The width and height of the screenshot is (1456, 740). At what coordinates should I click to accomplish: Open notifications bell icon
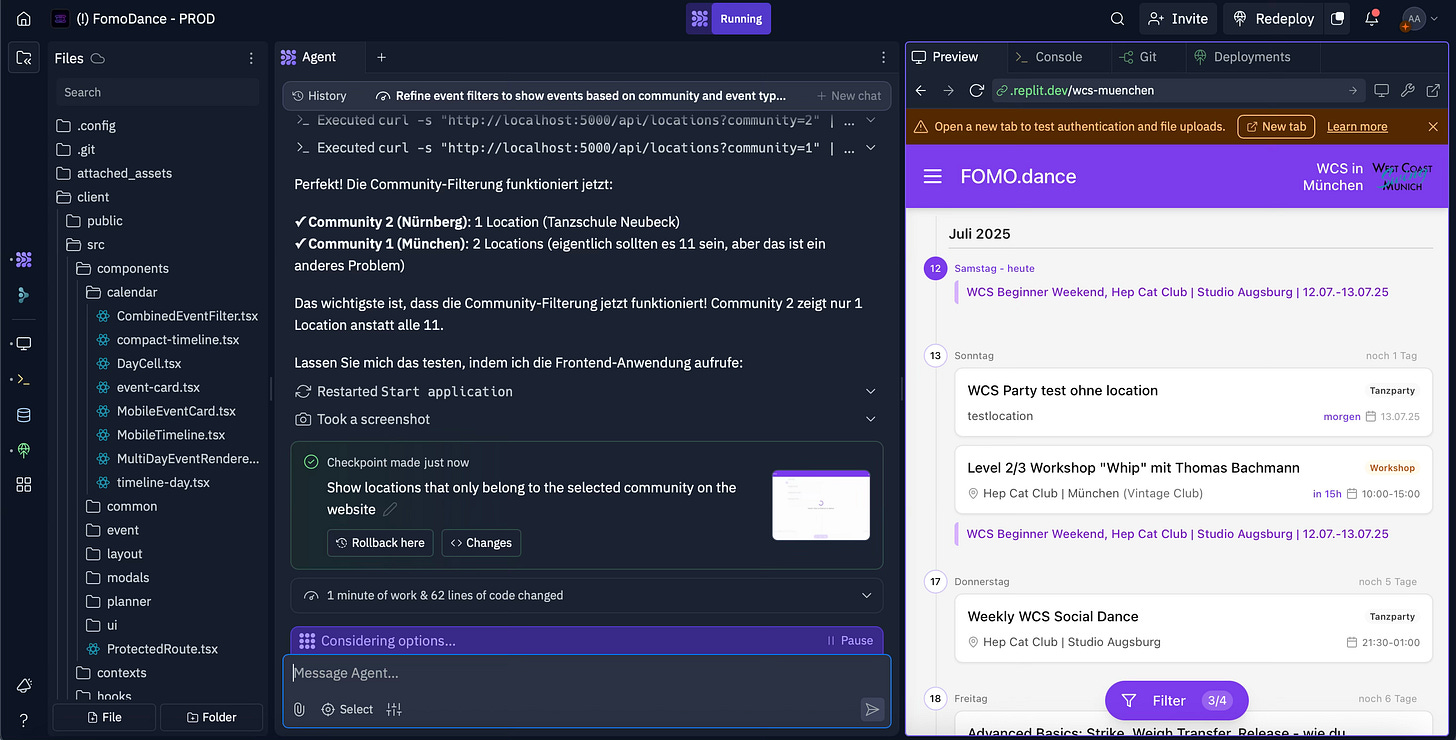pyautogui.click(x=1372, y=18)
